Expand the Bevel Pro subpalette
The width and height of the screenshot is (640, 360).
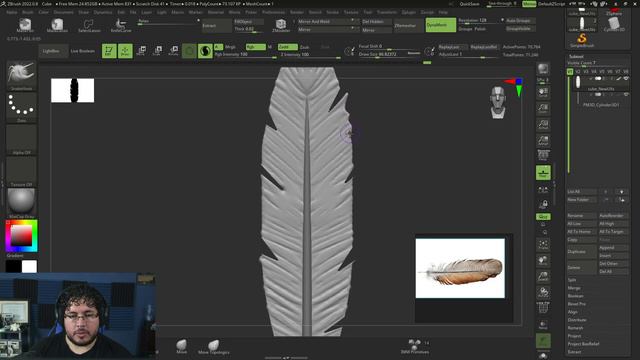point(576,304)
